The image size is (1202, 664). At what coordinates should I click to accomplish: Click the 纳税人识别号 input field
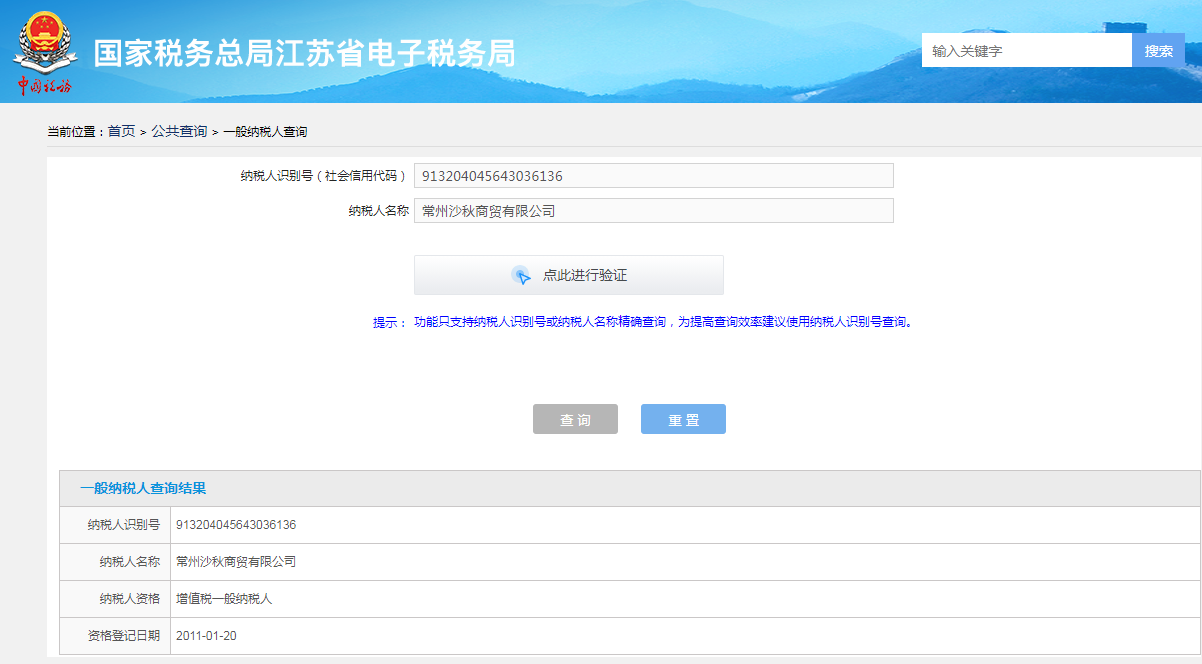click(653, 176)
